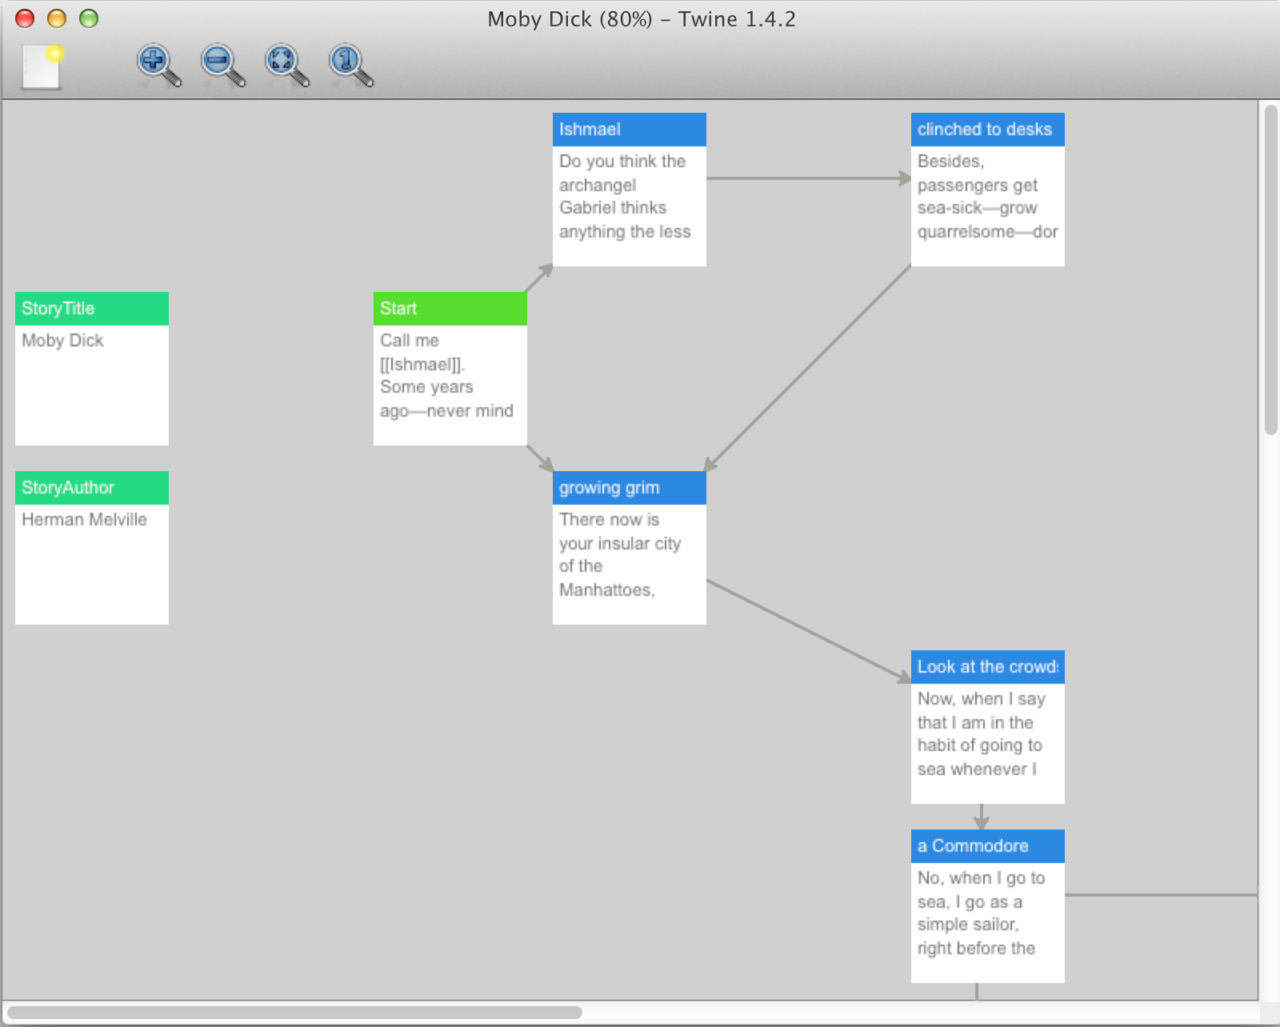Select the 'clinched to desks' passage
Image resolution: width=1280 pixels, height=1027 pixels.
click(987, 190)
